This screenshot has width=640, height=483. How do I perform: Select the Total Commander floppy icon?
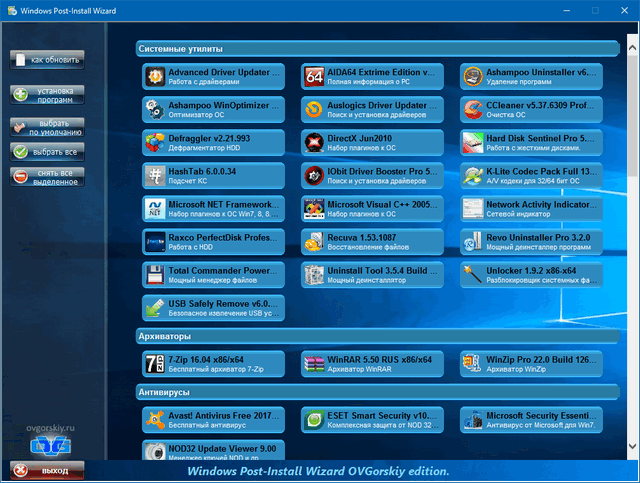pyautogui.click(x=155, y=274)
